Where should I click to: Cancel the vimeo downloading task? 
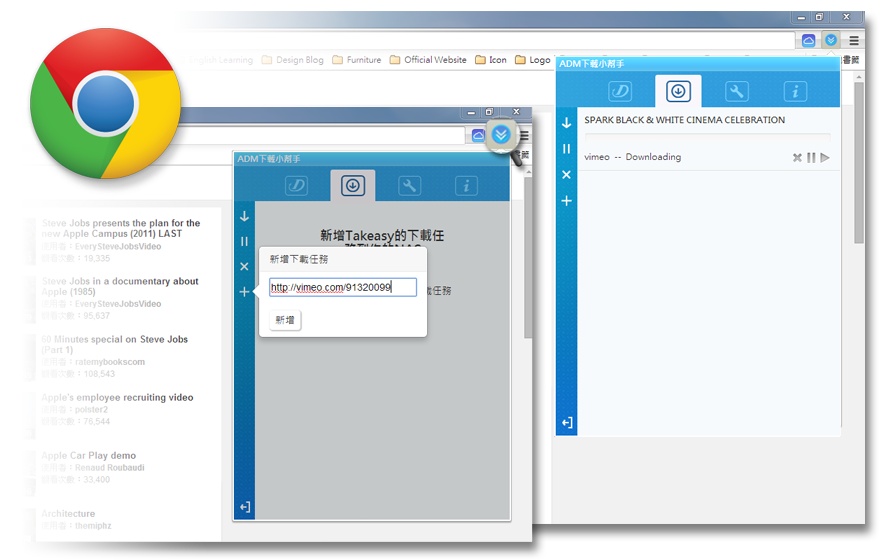point(797,158)
